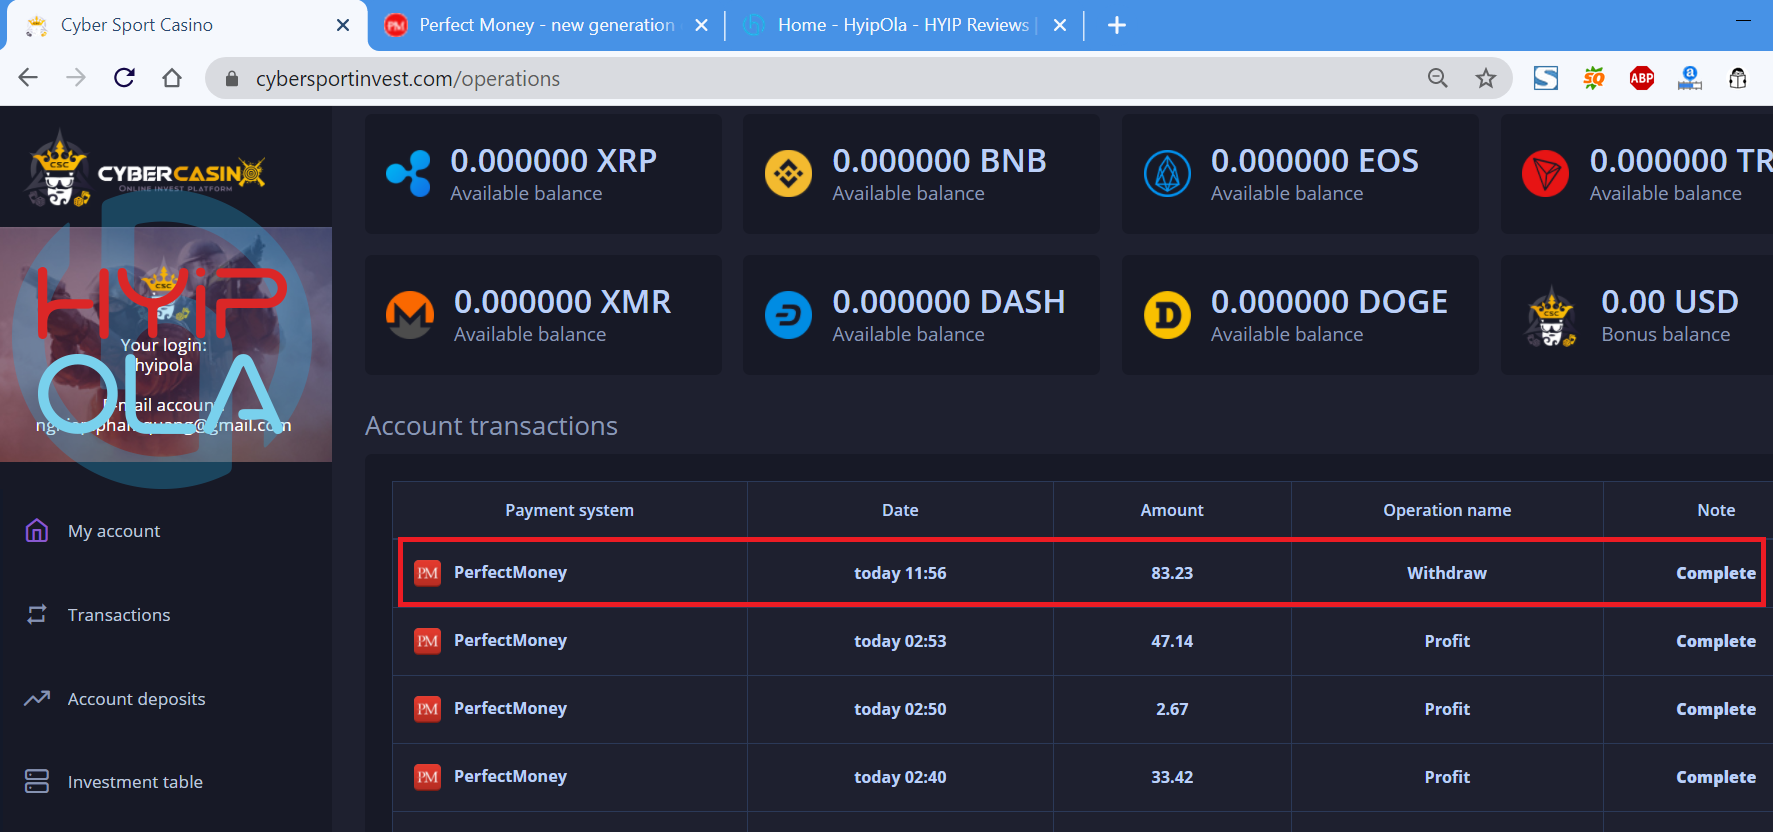Image resolution: width=1773 pixels, height=832 pixels.
Task: Click the CyberCasino logo
Action: (x=146, y=170)
